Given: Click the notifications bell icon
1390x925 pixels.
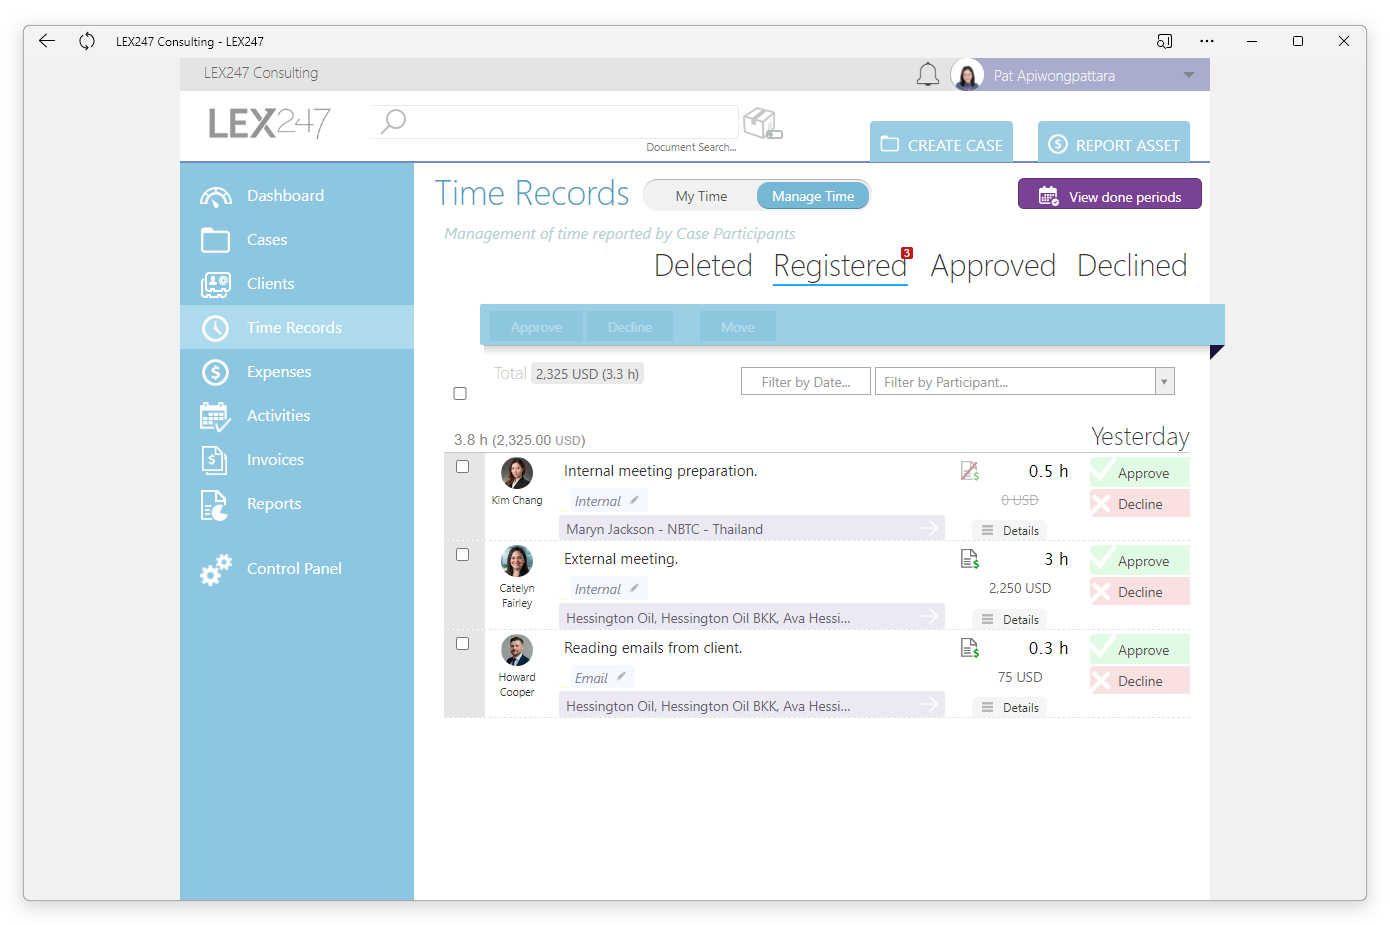Looking at the screenshot, I should click(x=928, y=75).
